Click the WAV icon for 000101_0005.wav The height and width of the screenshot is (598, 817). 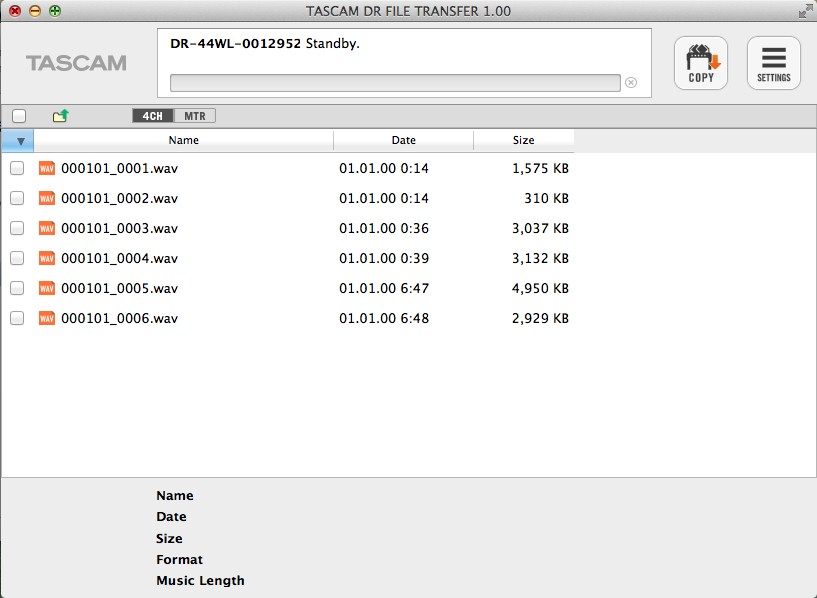(x=46, y=288)
